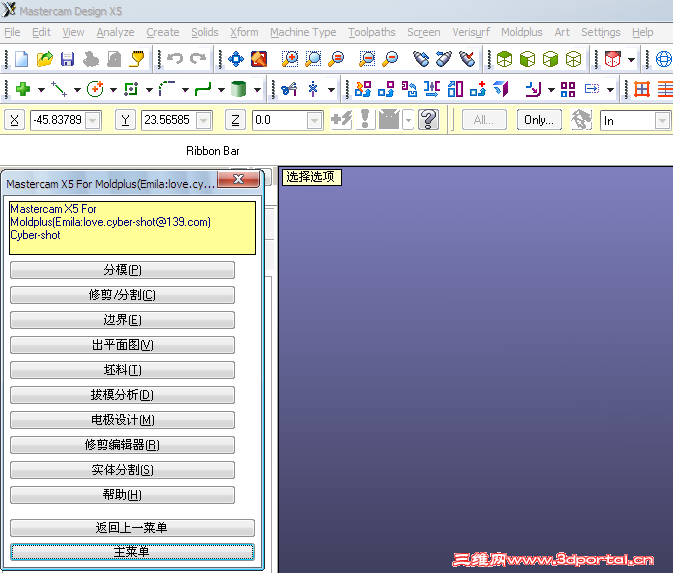The height and width of the screenshot is (573, 673).
Task: Open the Z coordinate dropdown
Action: [315, 120]
